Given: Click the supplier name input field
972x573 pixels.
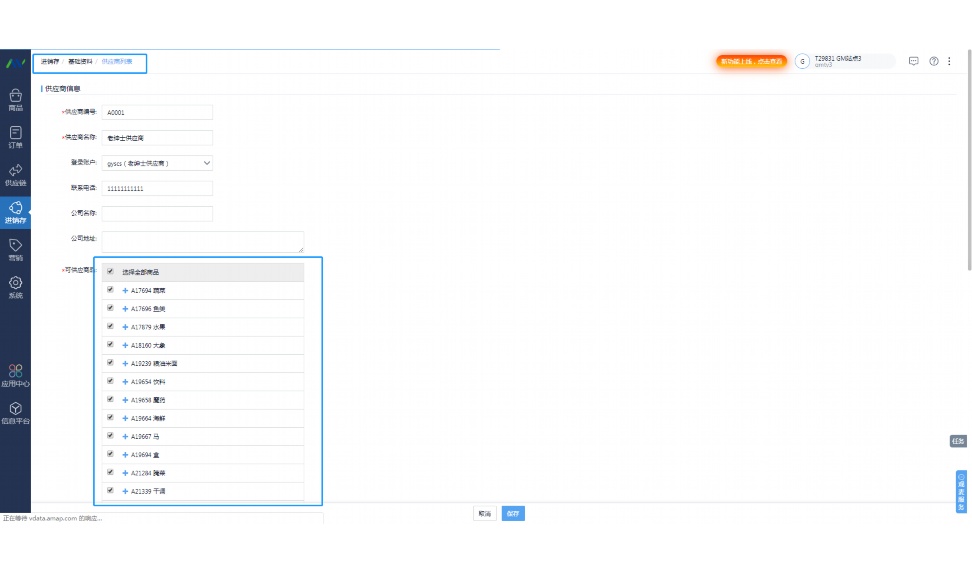Looking at the screenshot, I should click(x=157, y=138).
